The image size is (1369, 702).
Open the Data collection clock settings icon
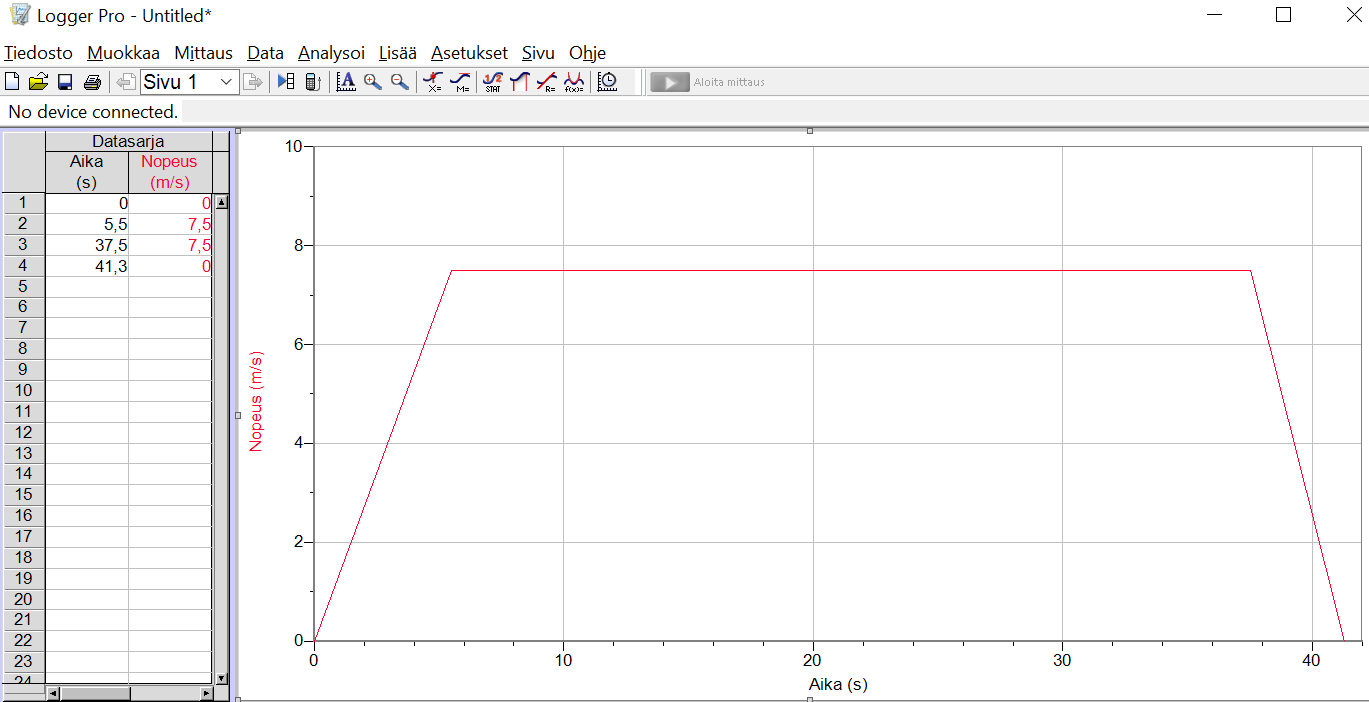[607, 82]
